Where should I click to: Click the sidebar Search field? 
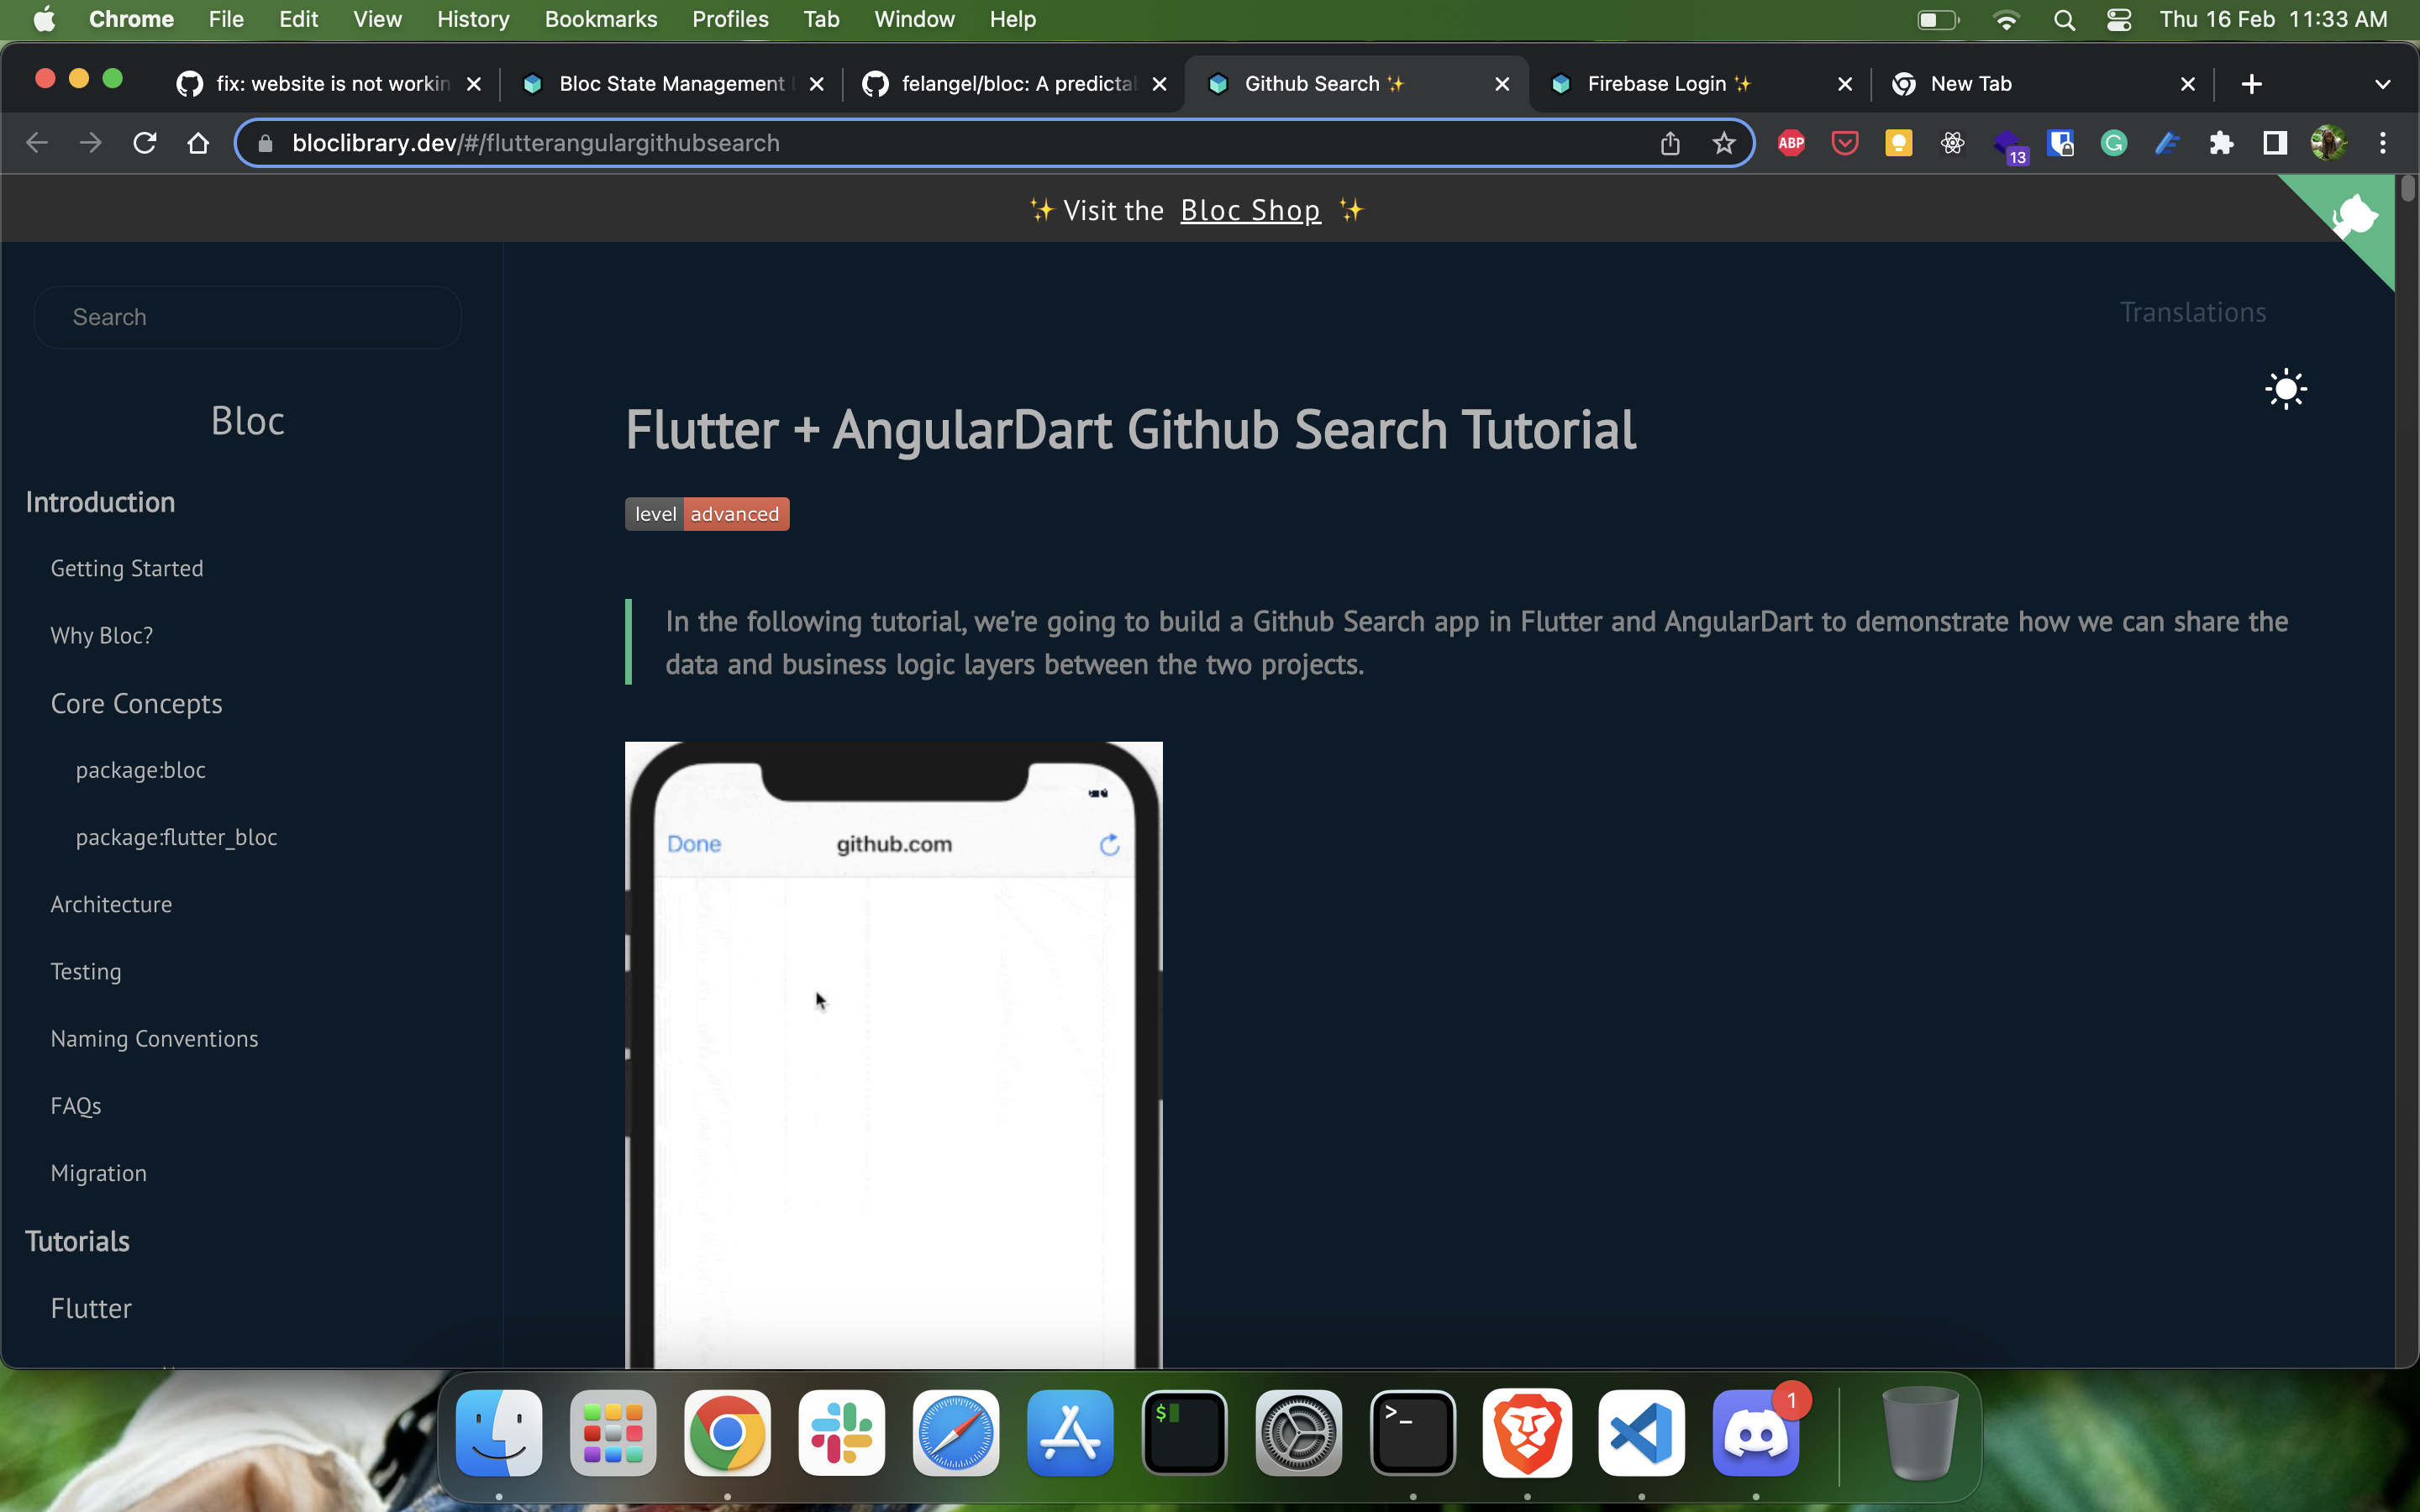[x=246, y=317]
